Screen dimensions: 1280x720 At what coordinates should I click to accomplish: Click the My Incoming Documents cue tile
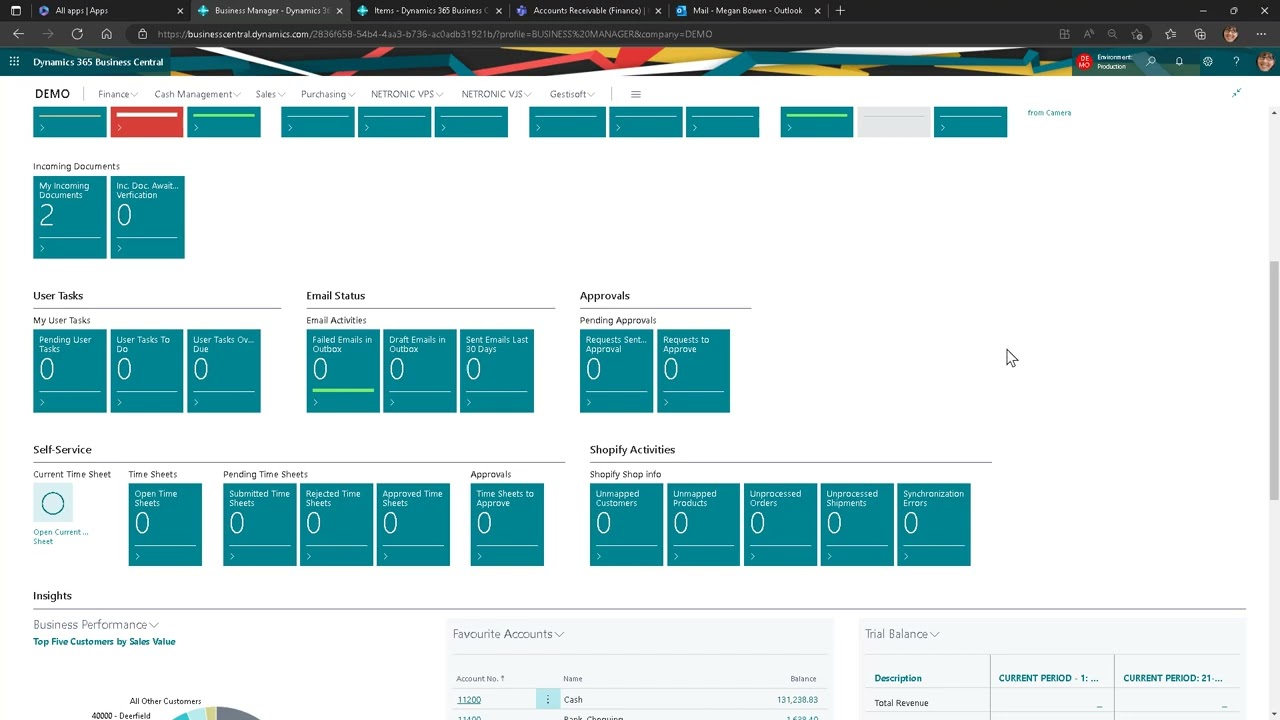69,216
